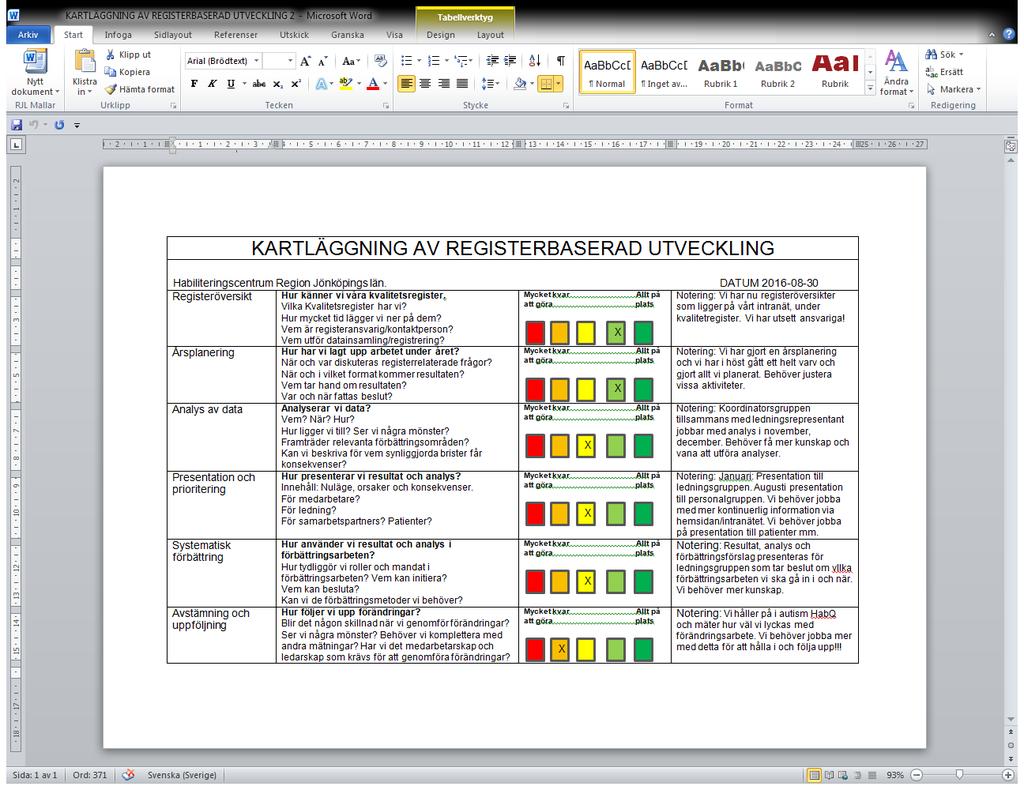Screen dimensions: 1024x790
Task: Center-align the paragraph
Action: point(425,84)
